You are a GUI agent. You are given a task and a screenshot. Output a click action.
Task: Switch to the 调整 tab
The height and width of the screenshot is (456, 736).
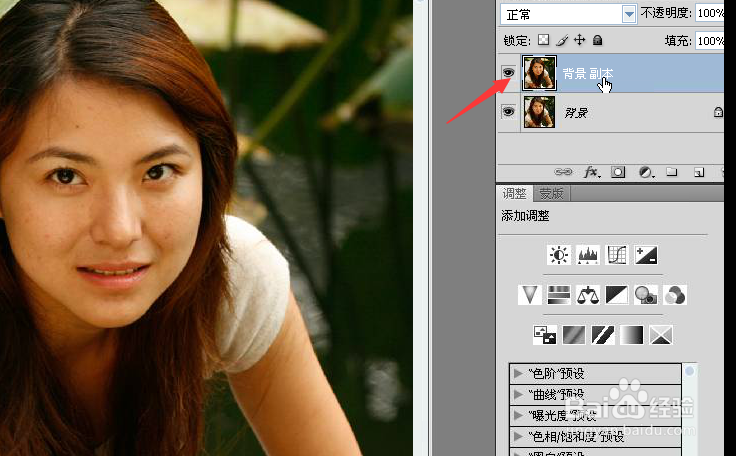tap(514, 193)
